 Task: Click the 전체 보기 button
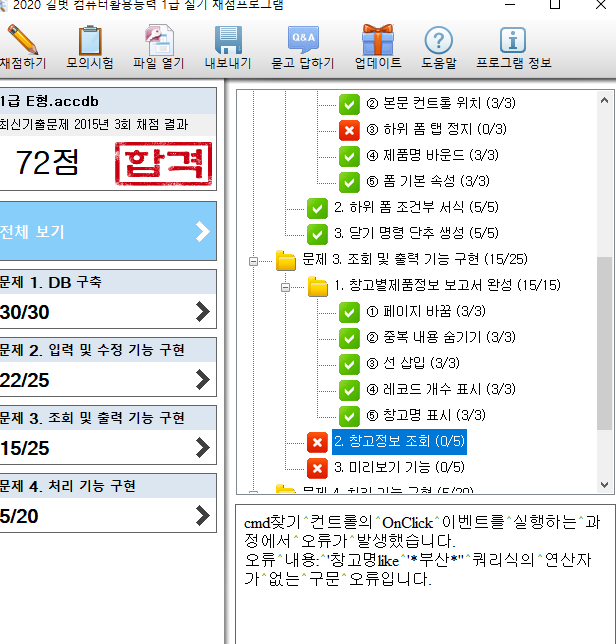(108, 231)
